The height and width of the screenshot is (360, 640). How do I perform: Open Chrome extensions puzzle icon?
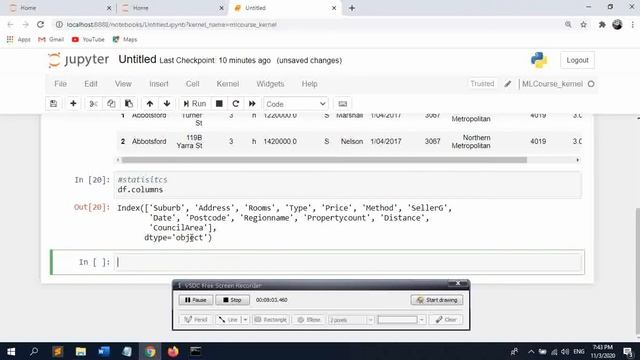pos(602,24)
